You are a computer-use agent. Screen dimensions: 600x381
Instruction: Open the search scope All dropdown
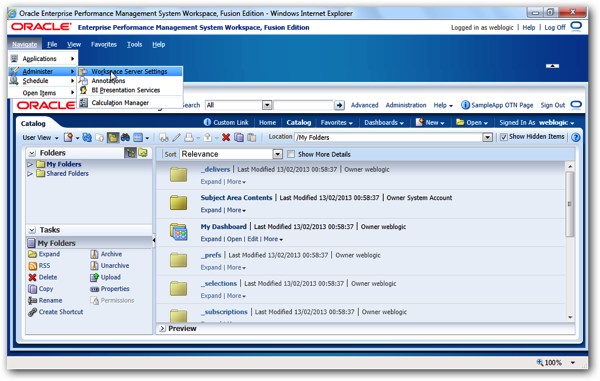coord(267,105)
